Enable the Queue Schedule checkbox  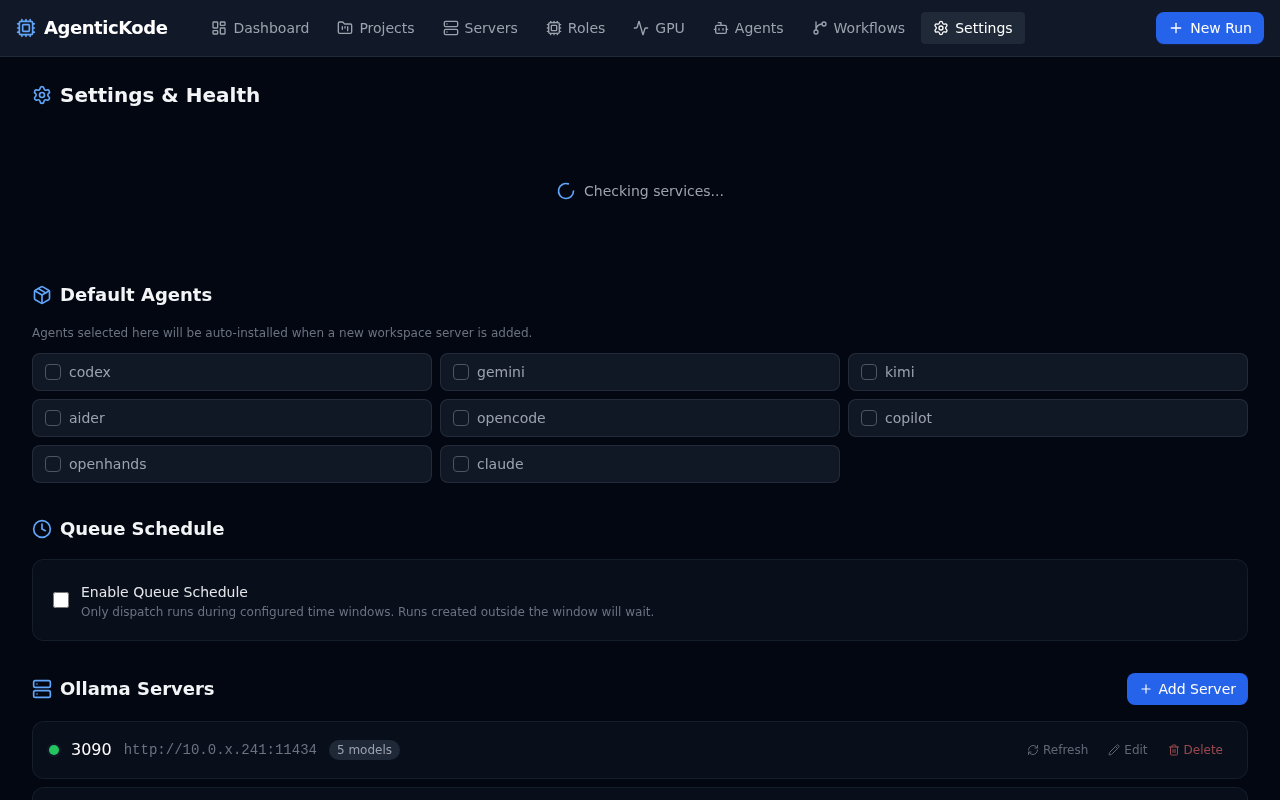(61, 600)
